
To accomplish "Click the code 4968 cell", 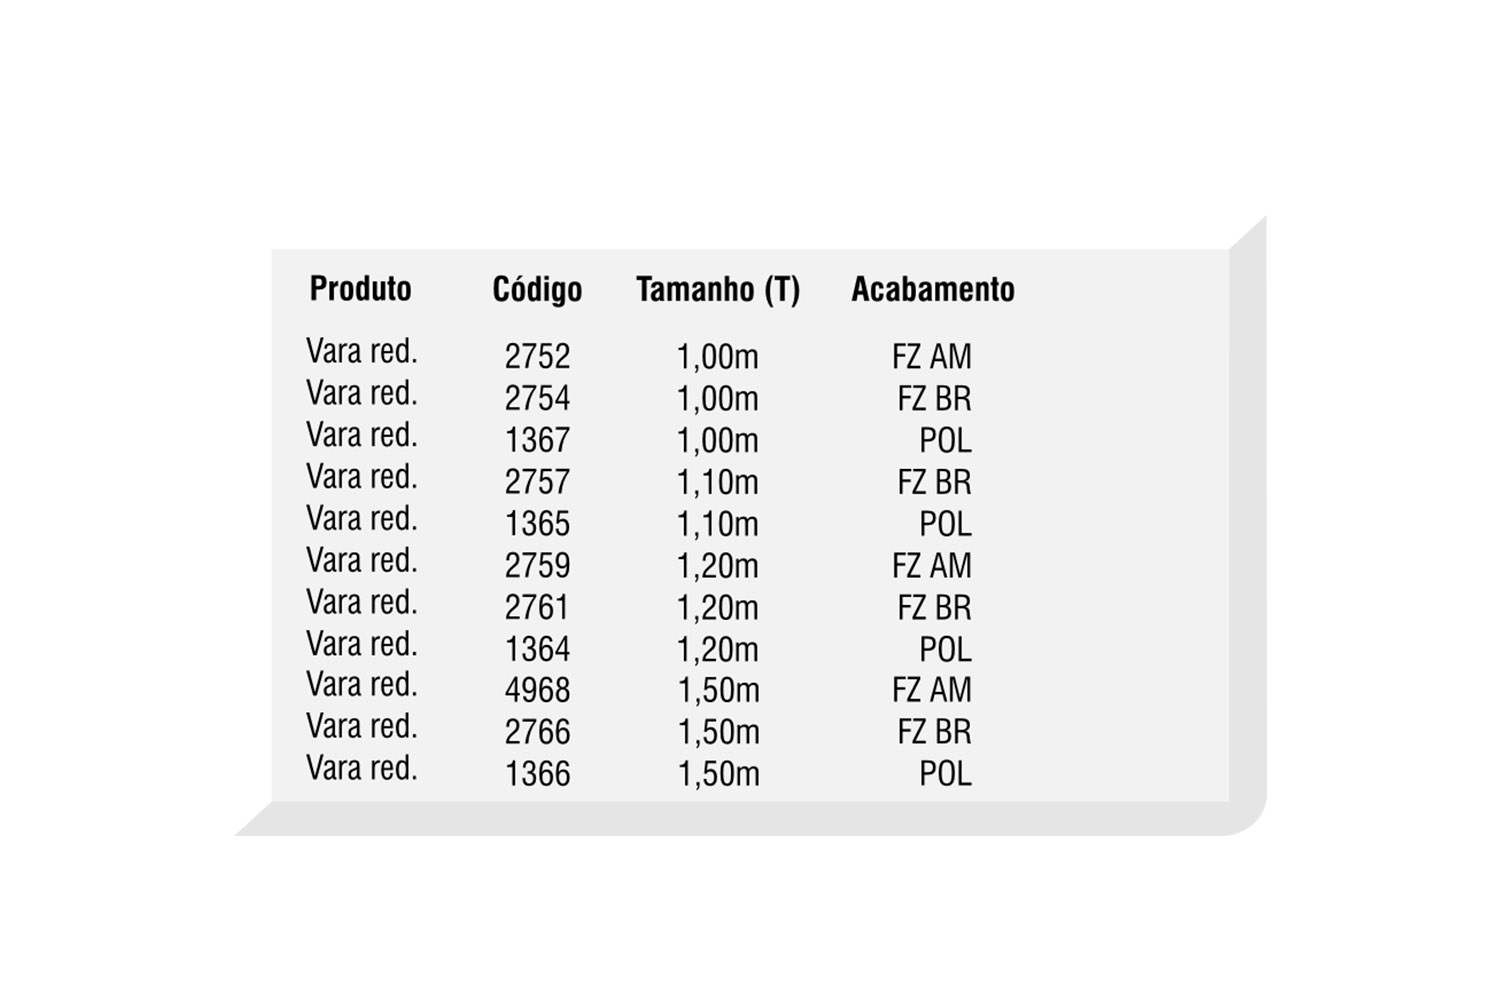I will (x=537, y=690).
